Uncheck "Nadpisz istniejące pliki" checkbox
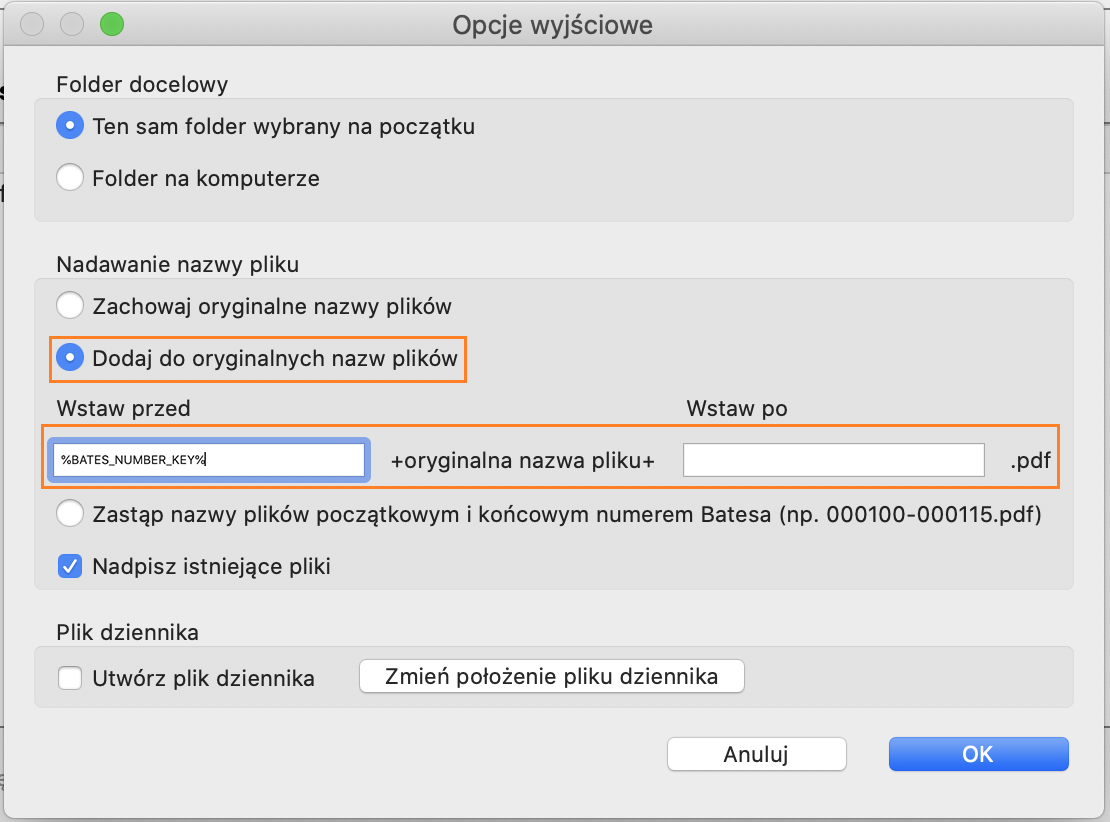The width and height of the screenshot is (1110, 822). pos(70,567)
